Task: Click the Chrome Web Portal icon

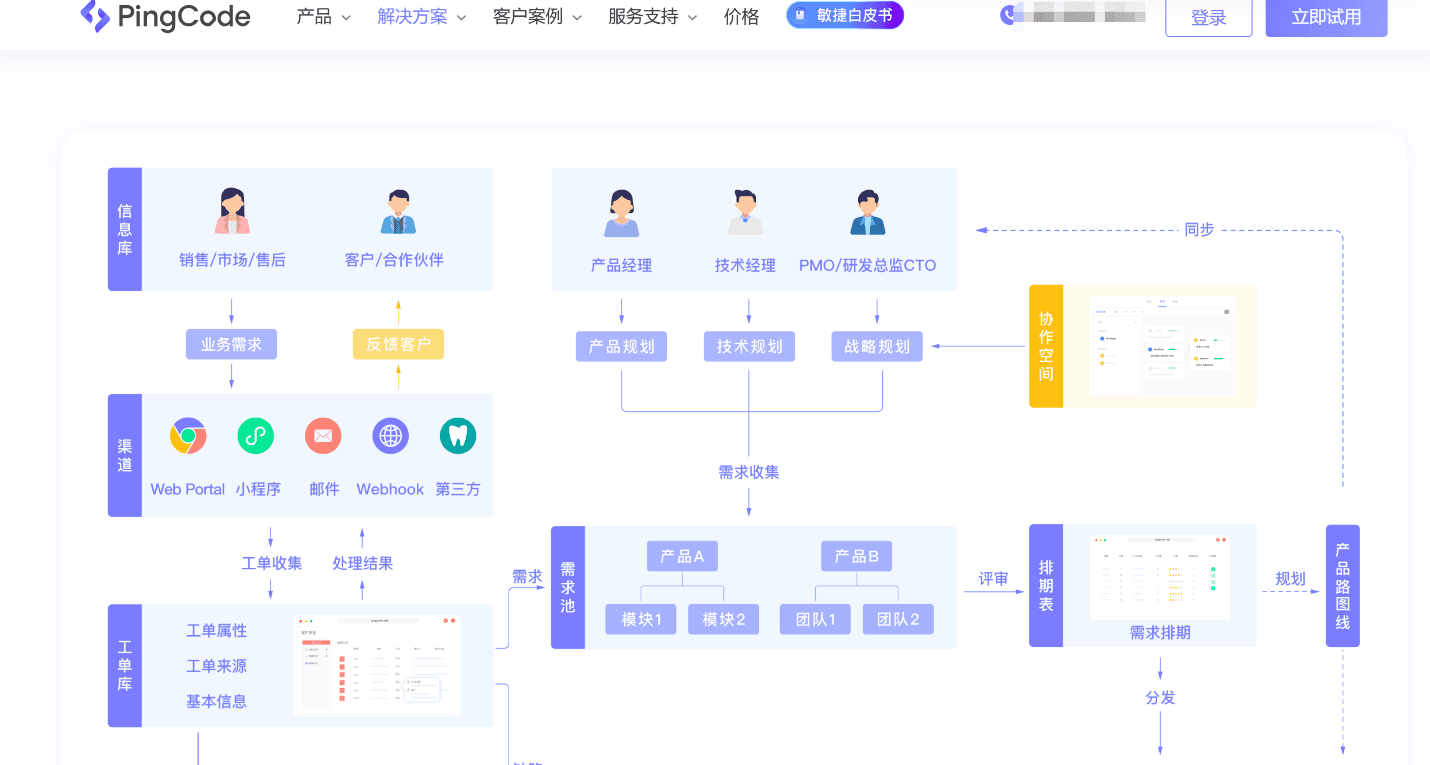Action: click(x=188, y=436)
